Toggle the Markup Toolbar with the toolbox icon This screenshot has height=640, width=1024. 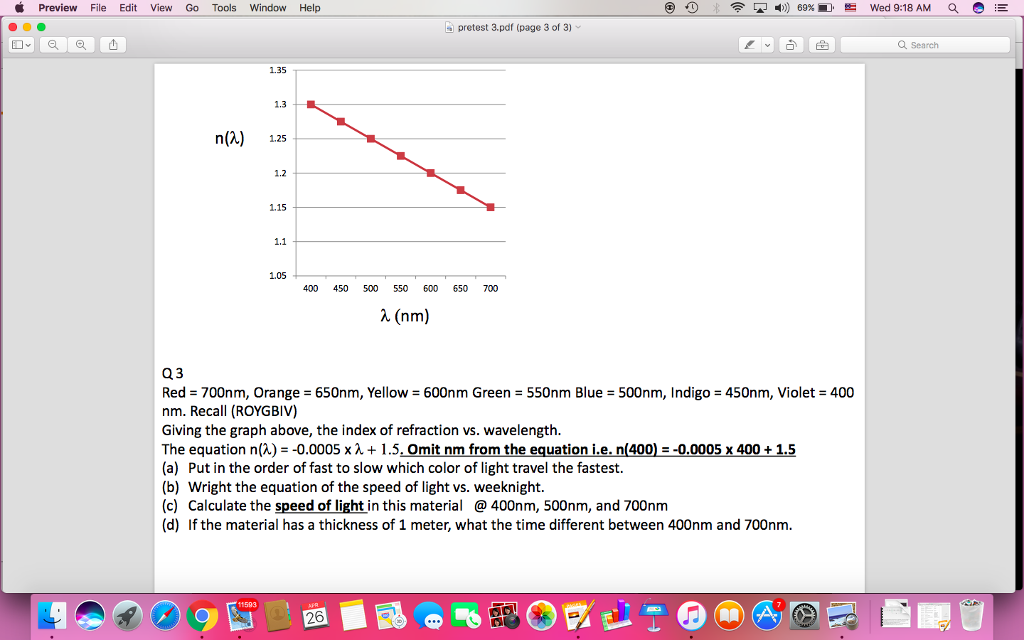[x=822, y=45]
